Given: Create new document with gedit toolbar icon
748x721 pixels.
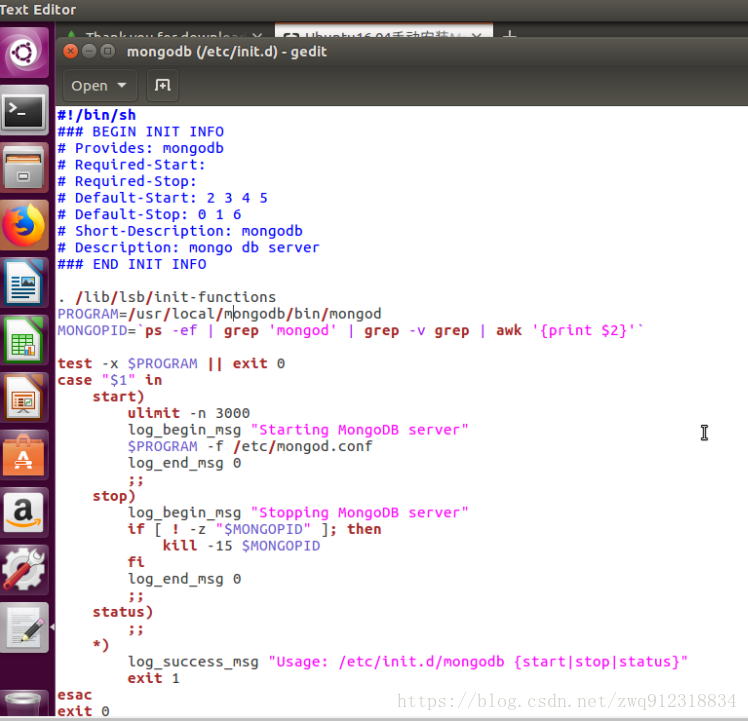Looking at the screenshot, I should pos(160,86).
